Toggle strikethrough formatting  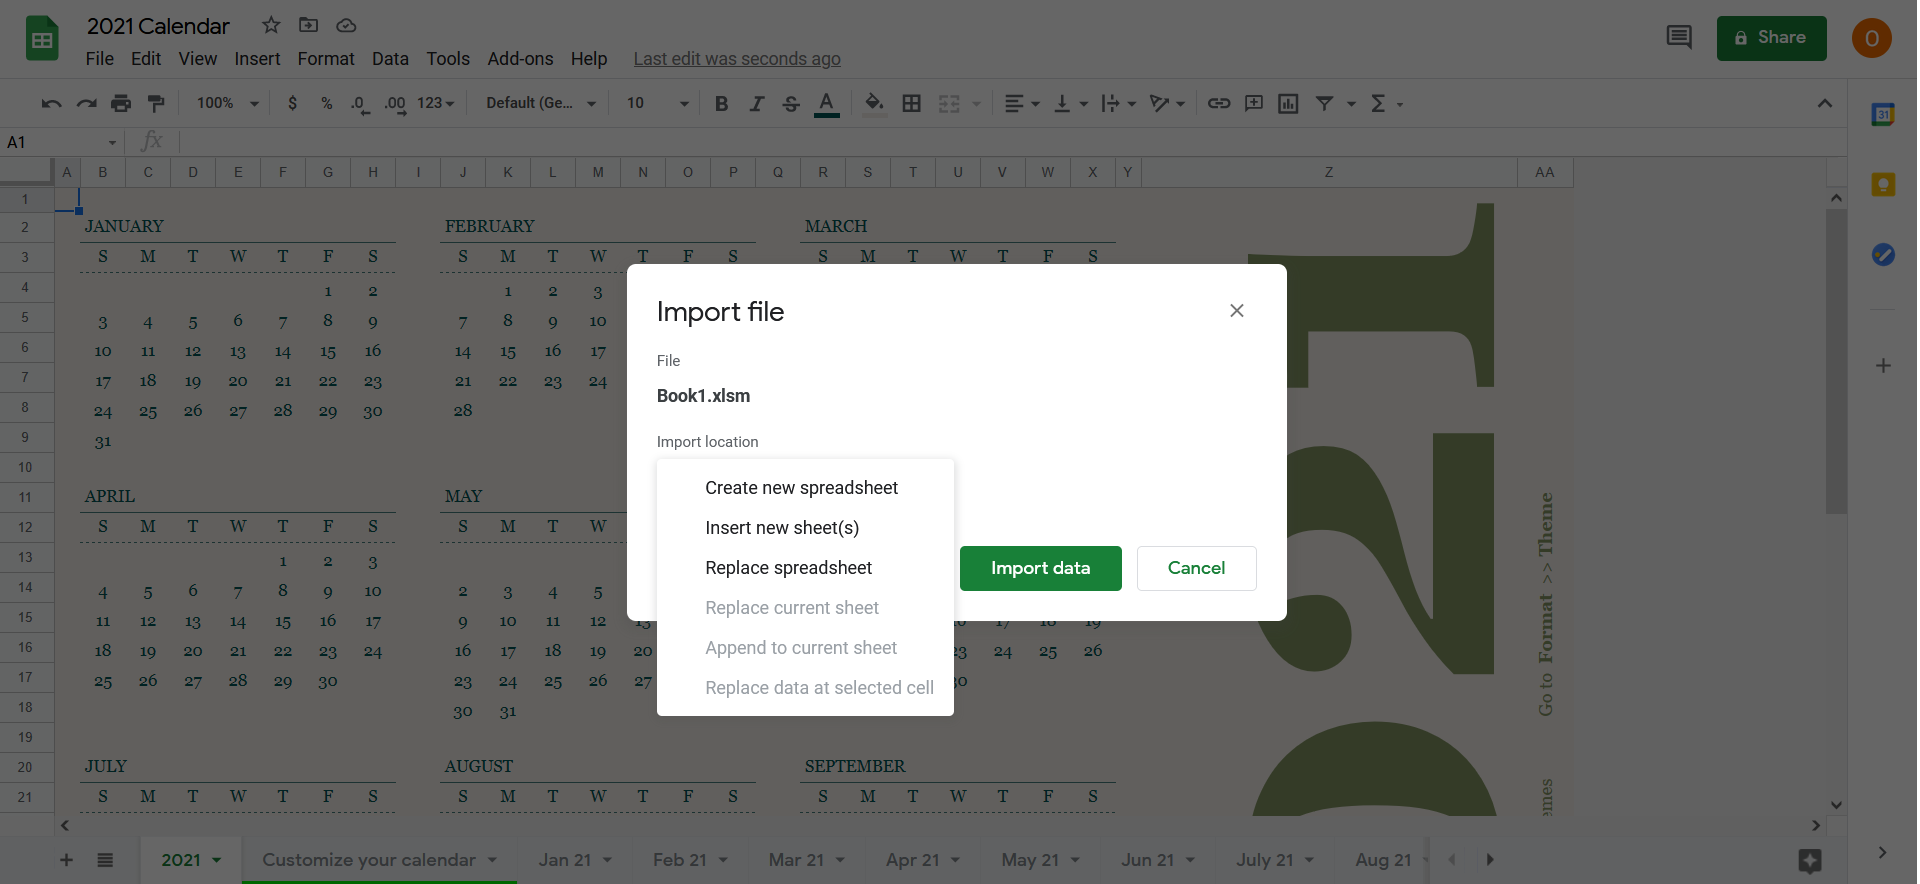[x=790, y=103]
